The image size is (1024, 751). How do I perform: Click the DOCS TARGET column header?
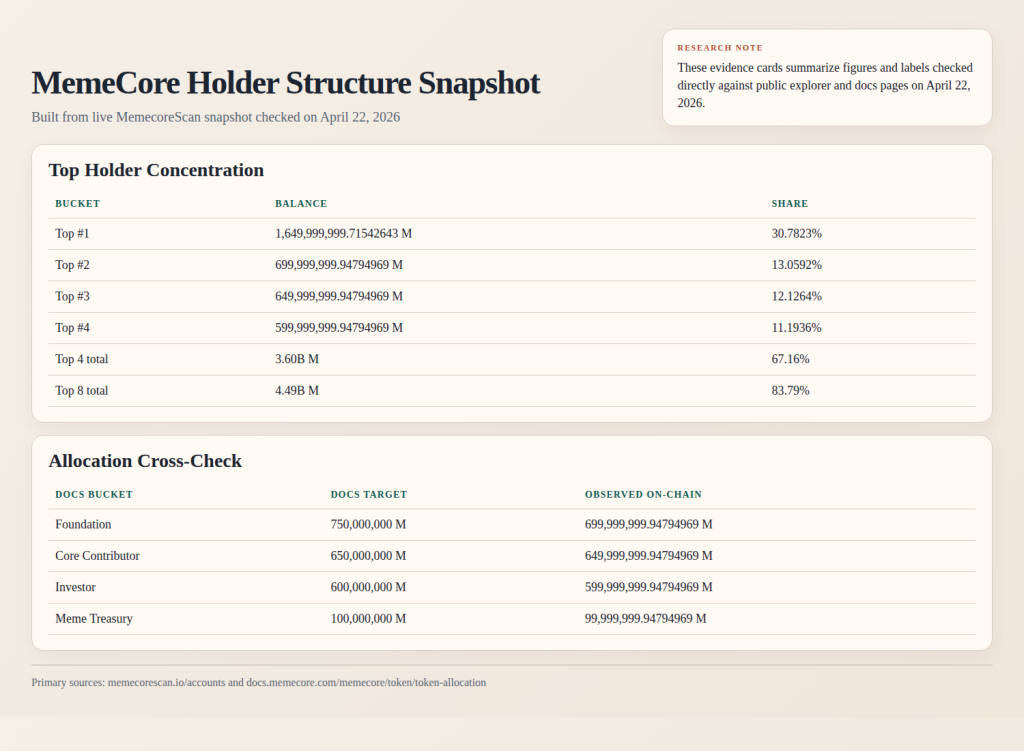pos(369,494)
